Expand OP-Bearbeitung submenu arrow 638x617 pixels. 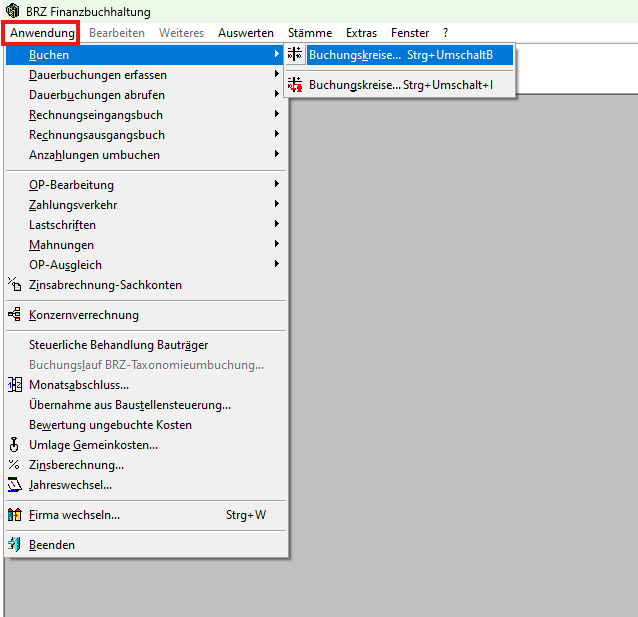pyautogui.click(x=277, y=184)
